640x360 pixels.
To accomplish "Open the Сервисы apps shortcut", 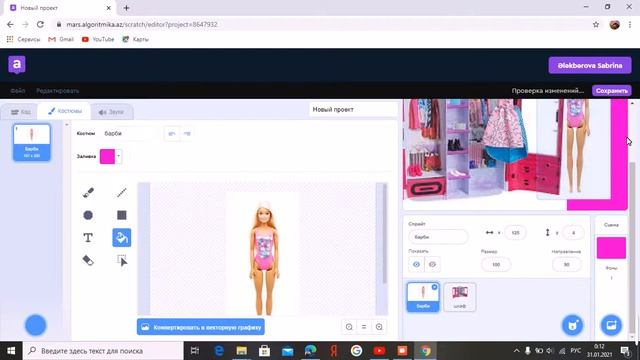I will [23, 39].
